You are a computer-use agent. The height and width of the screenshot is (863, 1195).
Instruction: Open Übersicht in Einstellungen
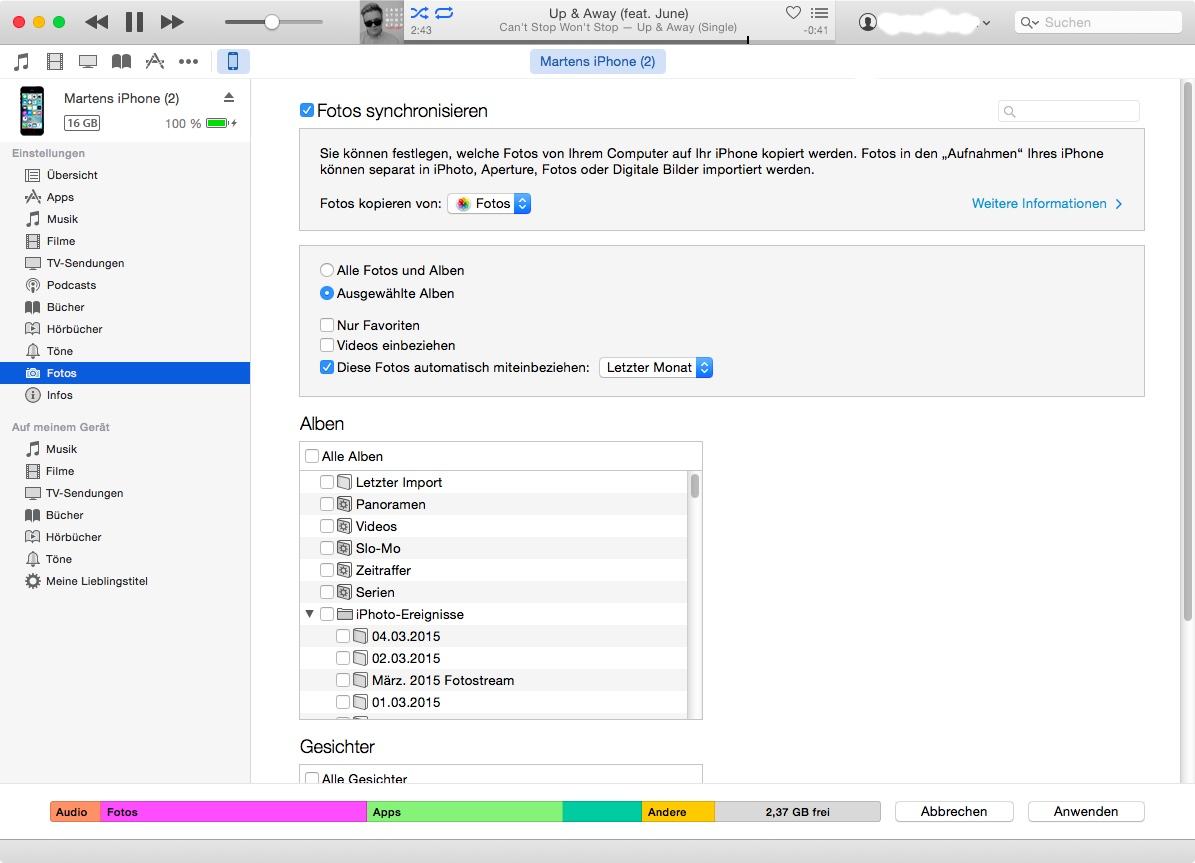pyautogui.click(x=72, y=175)
